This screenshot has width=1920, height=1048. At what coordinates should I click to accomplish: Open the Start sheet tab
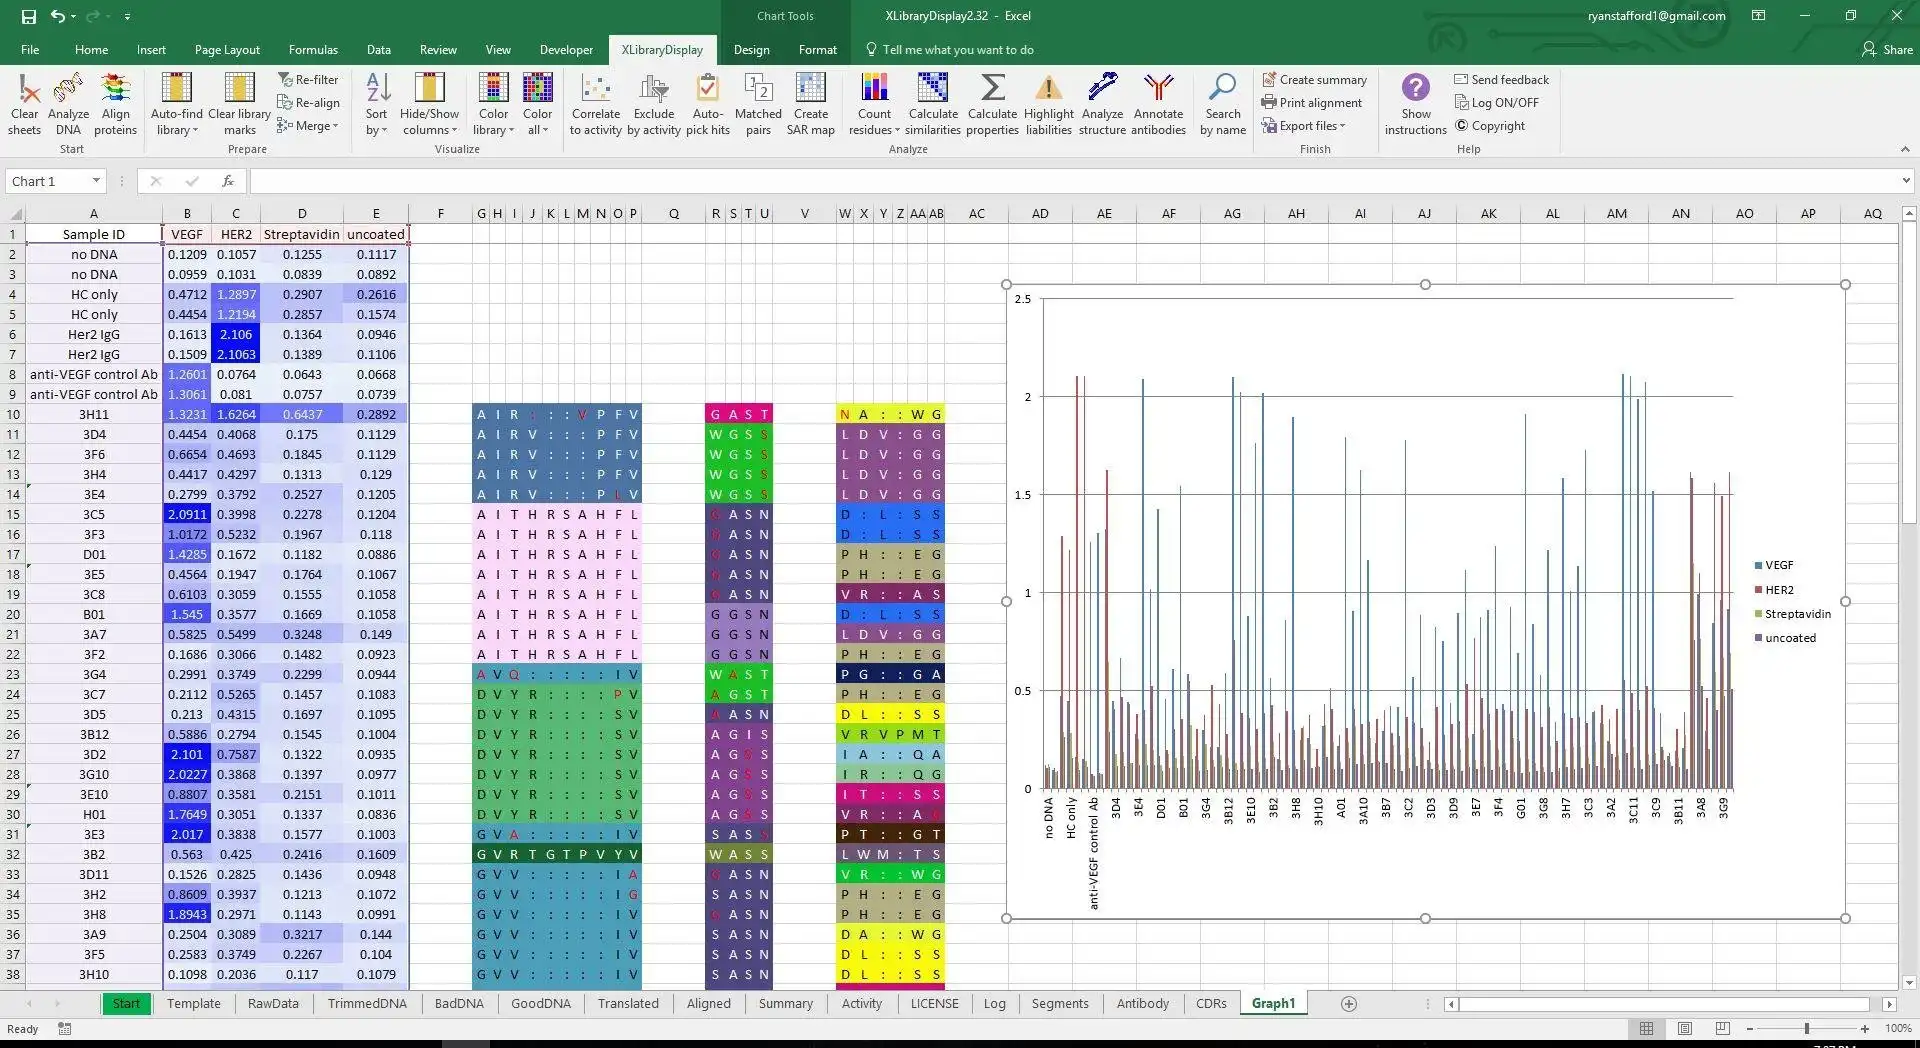126,1003
